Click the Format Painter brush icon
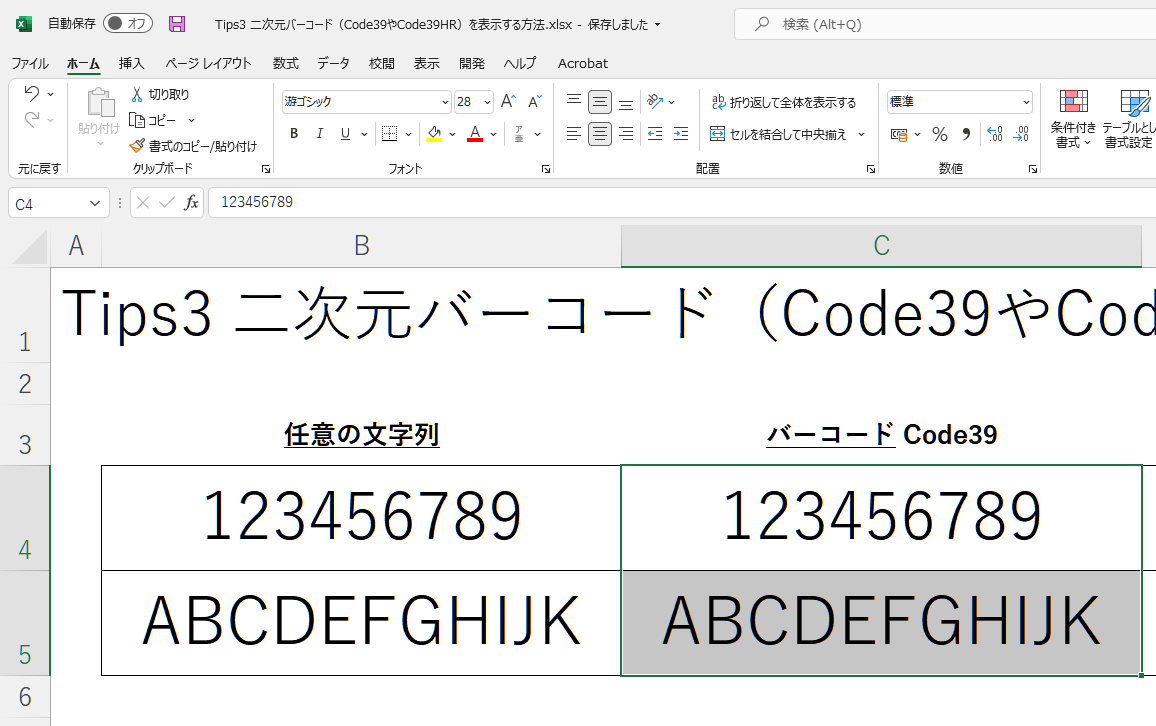Screen dimensions: 1156x726 pyautogui.click(x=137, y=146)
